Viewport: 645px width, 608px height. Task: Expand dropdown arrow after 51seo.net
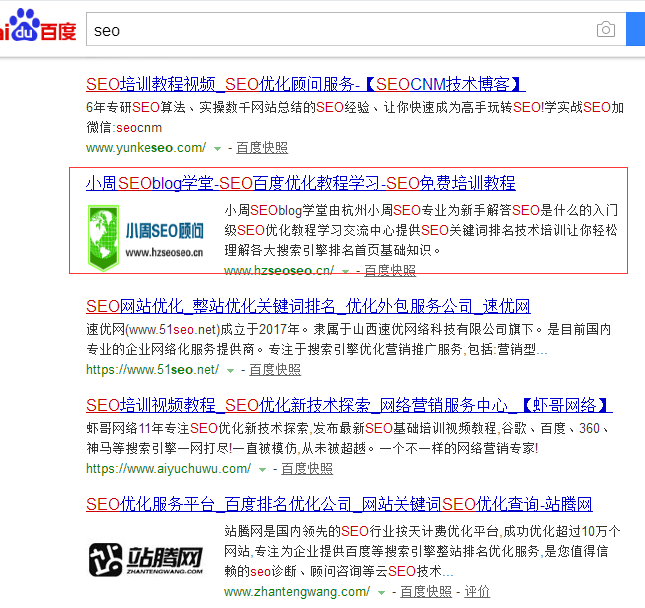230,371
